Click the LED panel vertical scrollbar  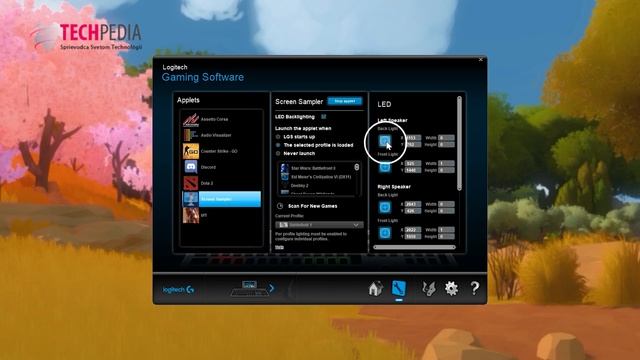click(459, 143)
